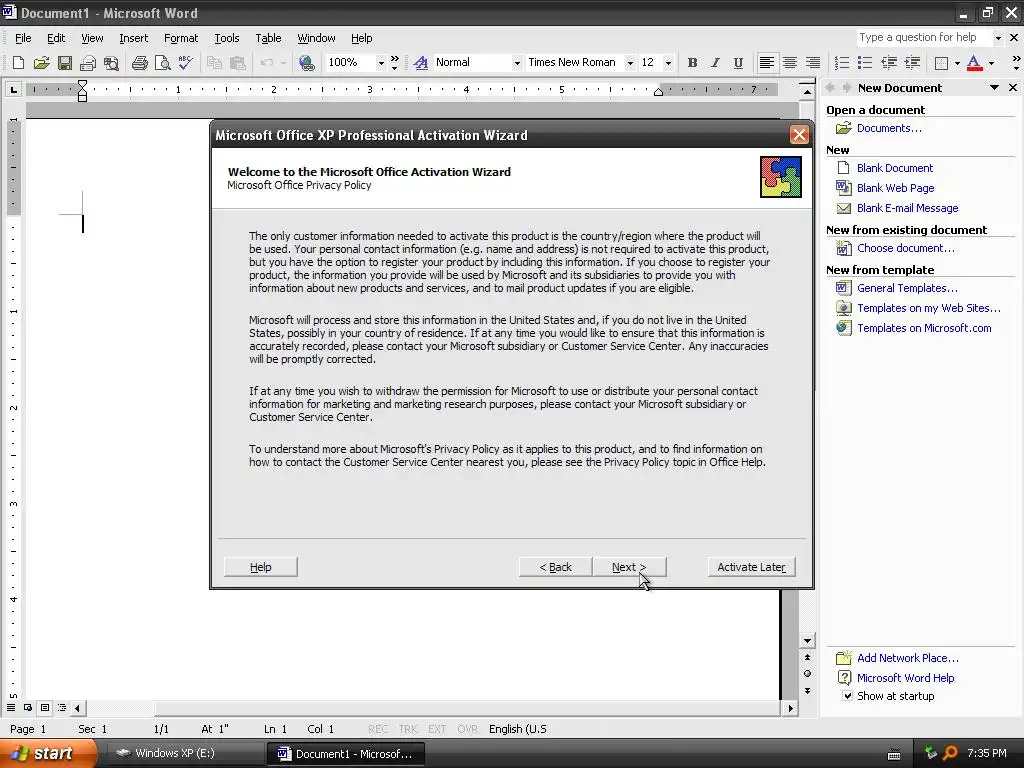This screenshot has height=768, width=1024.
Task: Click the Activate Later button
Action: [x=751, y=567]
